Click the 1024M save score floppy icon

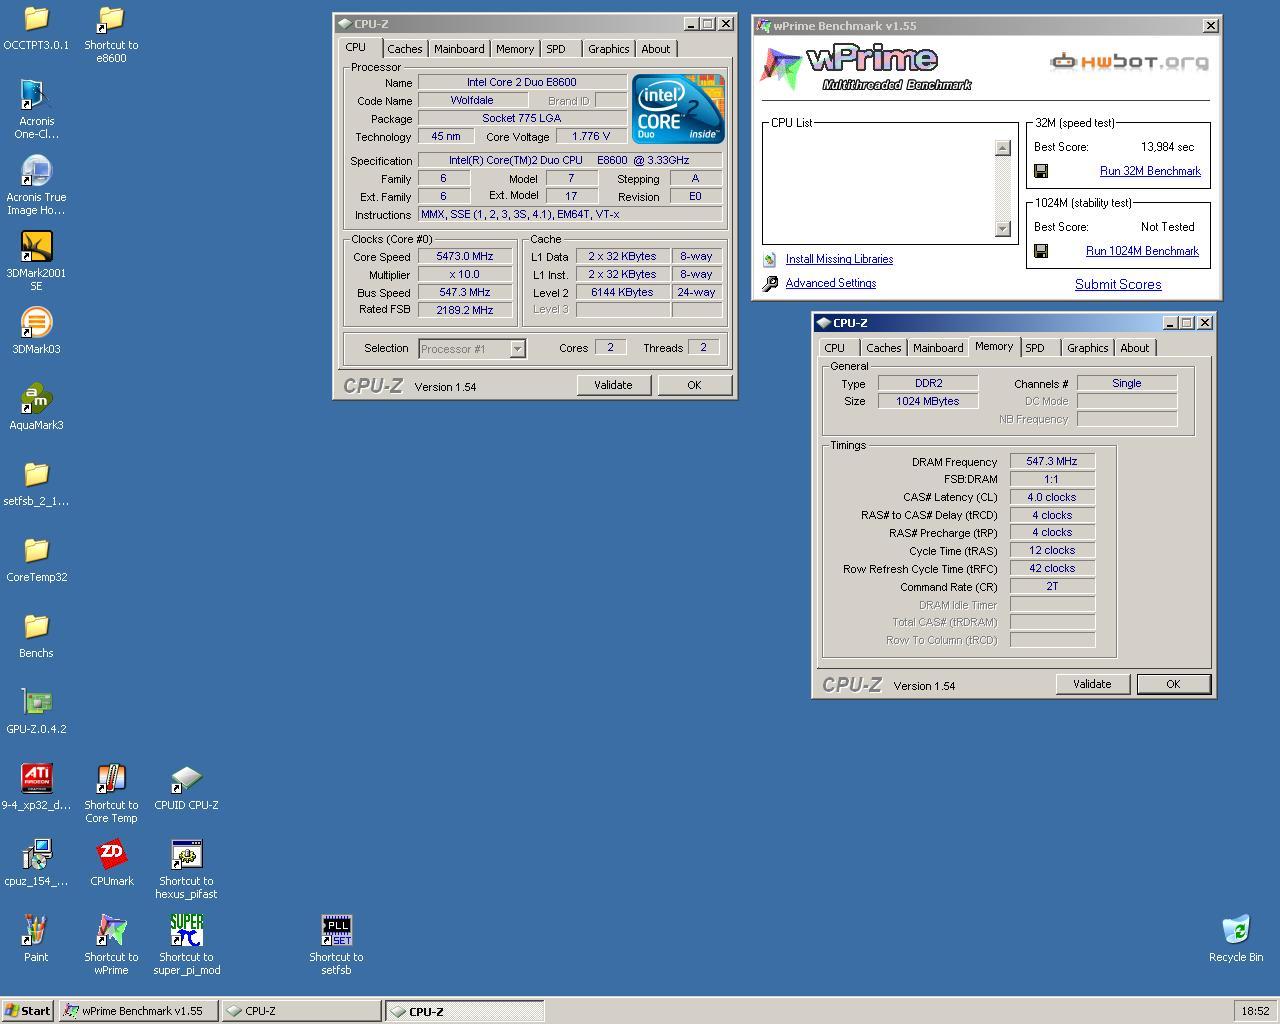pyautogui.click(x=1041, y=251)
